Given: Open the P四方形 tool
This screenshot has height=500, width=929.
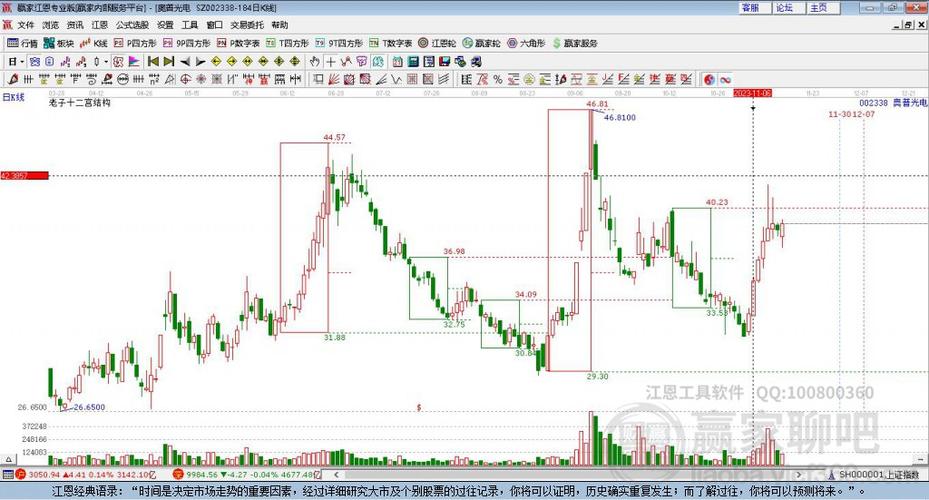Looking at the screenshot, I should 134,43.
